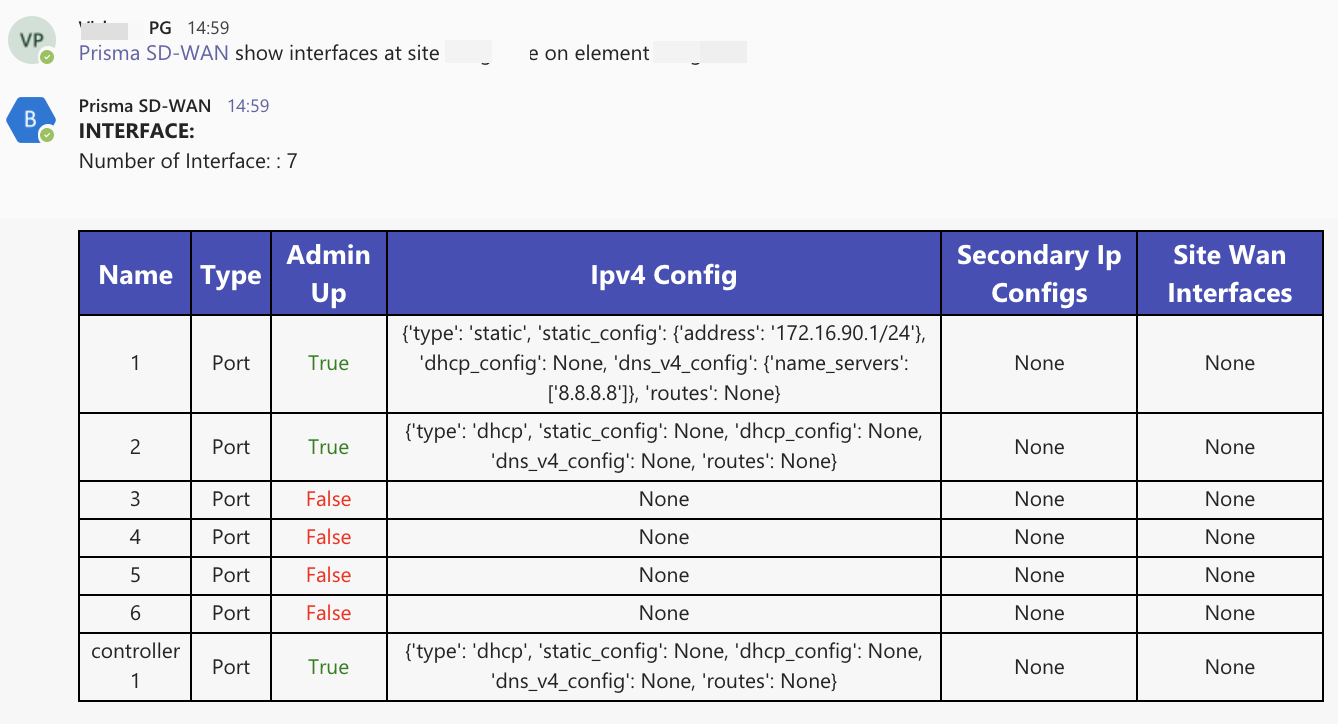The image size is (1338, 724).
Task: Click the VP user avatar
Action: click(x=29, y=41)
